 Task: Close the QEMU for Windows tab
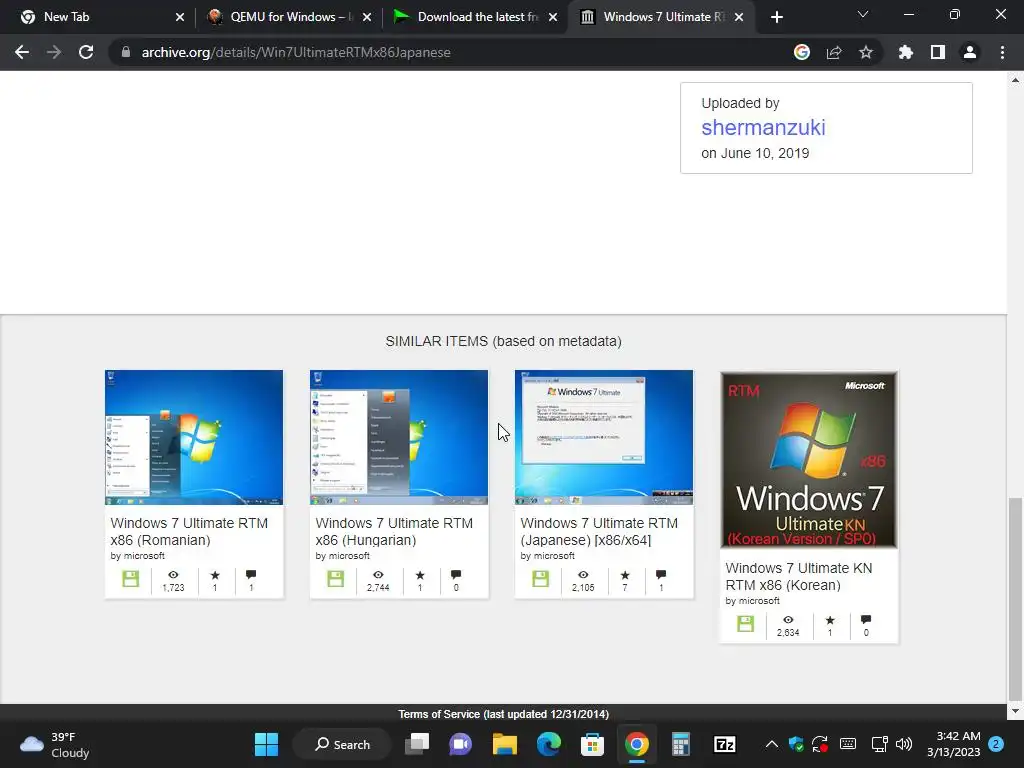(367, 17)
